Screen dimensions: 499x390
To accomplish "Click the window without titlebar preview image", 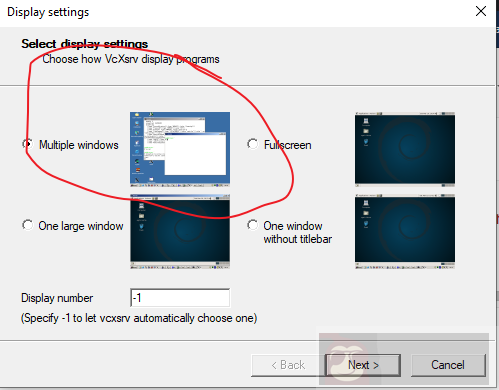I will (405, 232).
